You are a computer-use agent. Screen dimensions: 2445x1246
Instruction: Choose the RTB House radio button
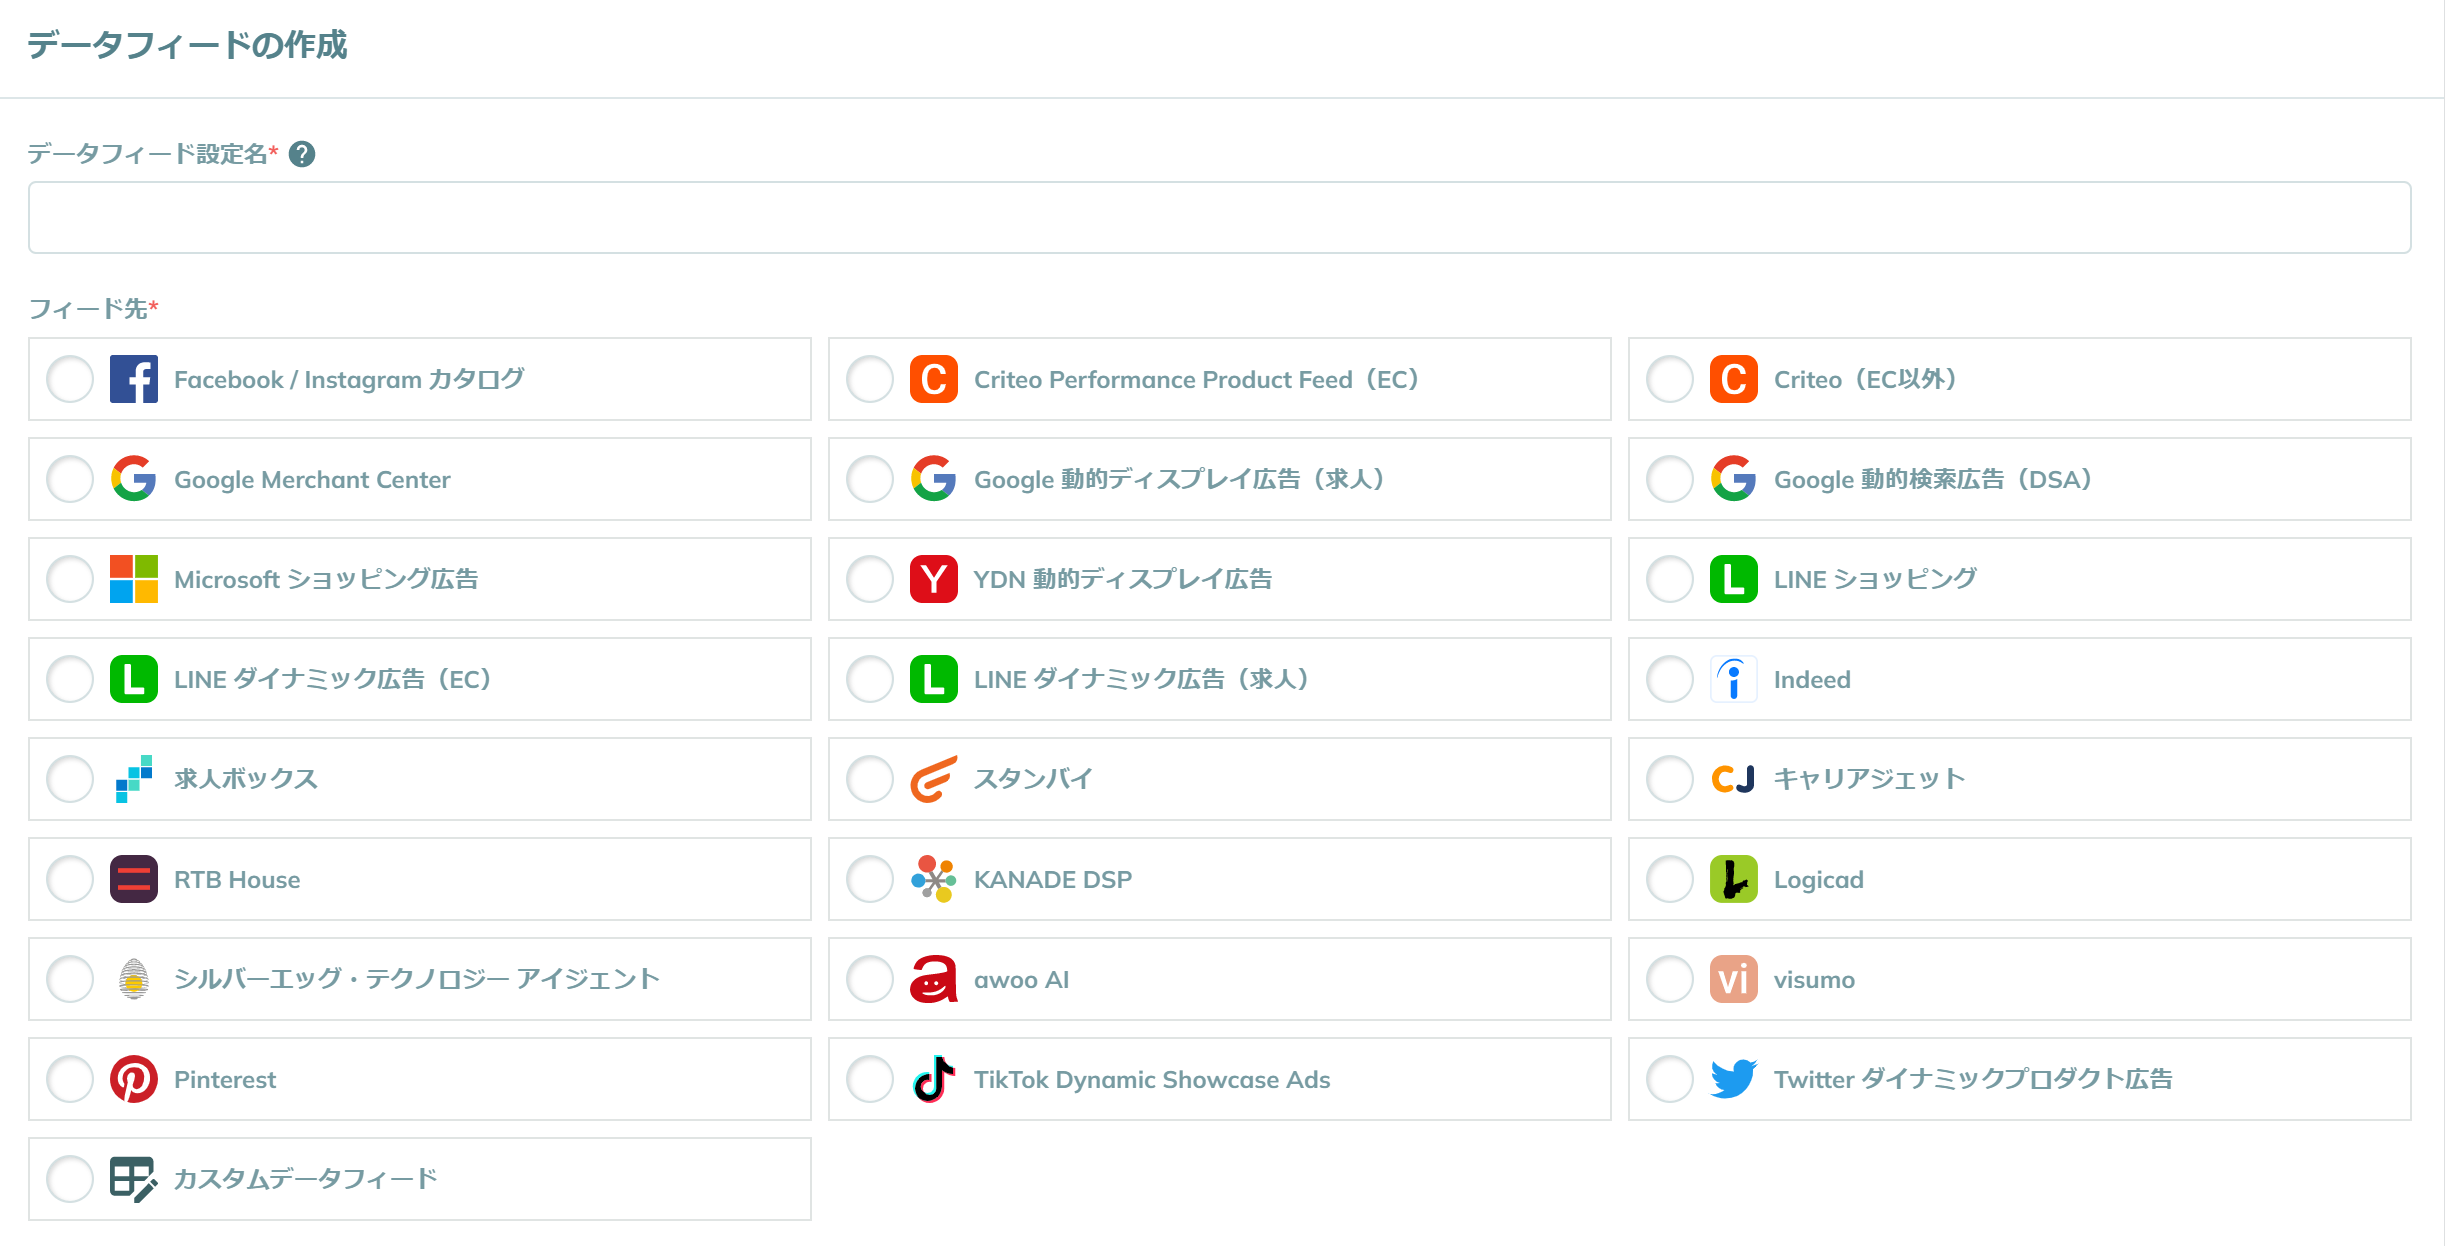(70, 879)
